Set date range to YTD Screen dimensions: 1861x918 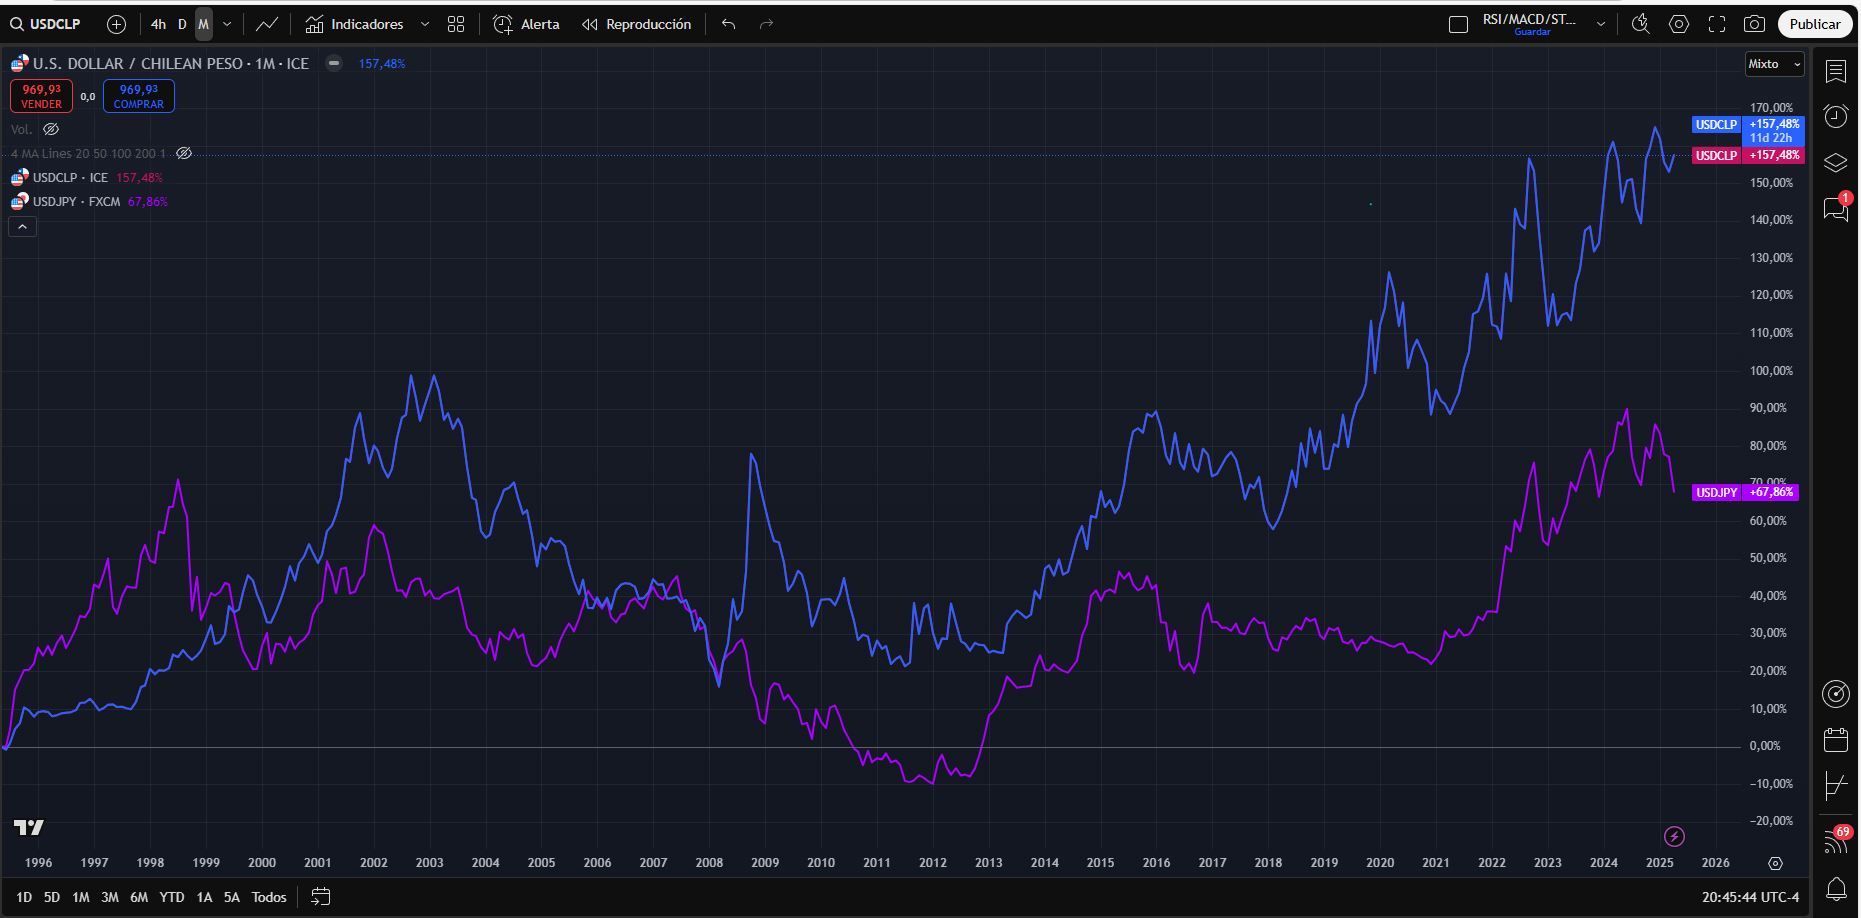172,897
